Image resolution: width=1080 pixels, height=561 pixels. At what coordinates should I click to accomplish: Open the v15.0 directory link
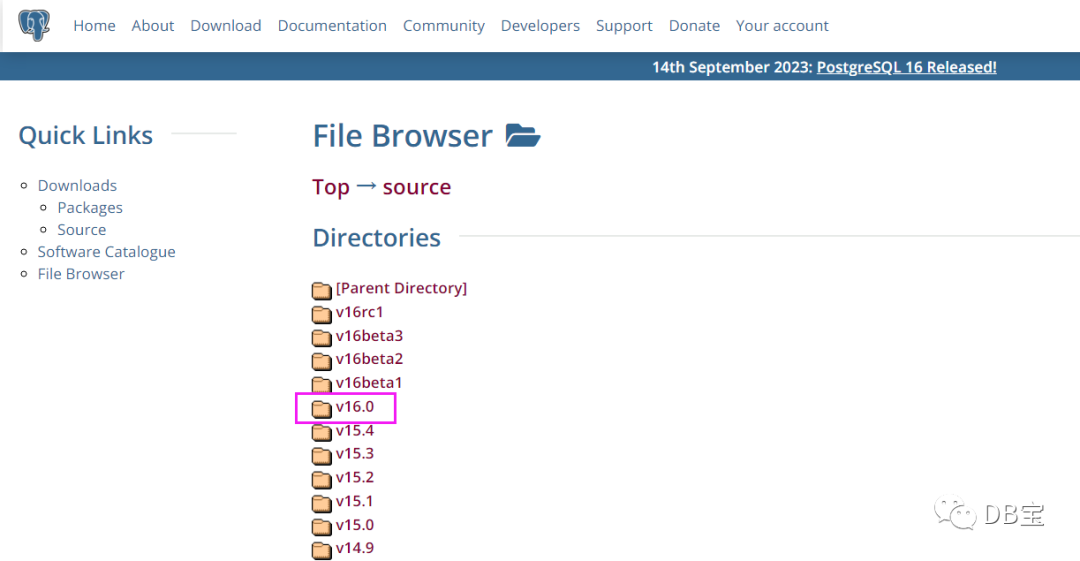(x=355, y=524)
